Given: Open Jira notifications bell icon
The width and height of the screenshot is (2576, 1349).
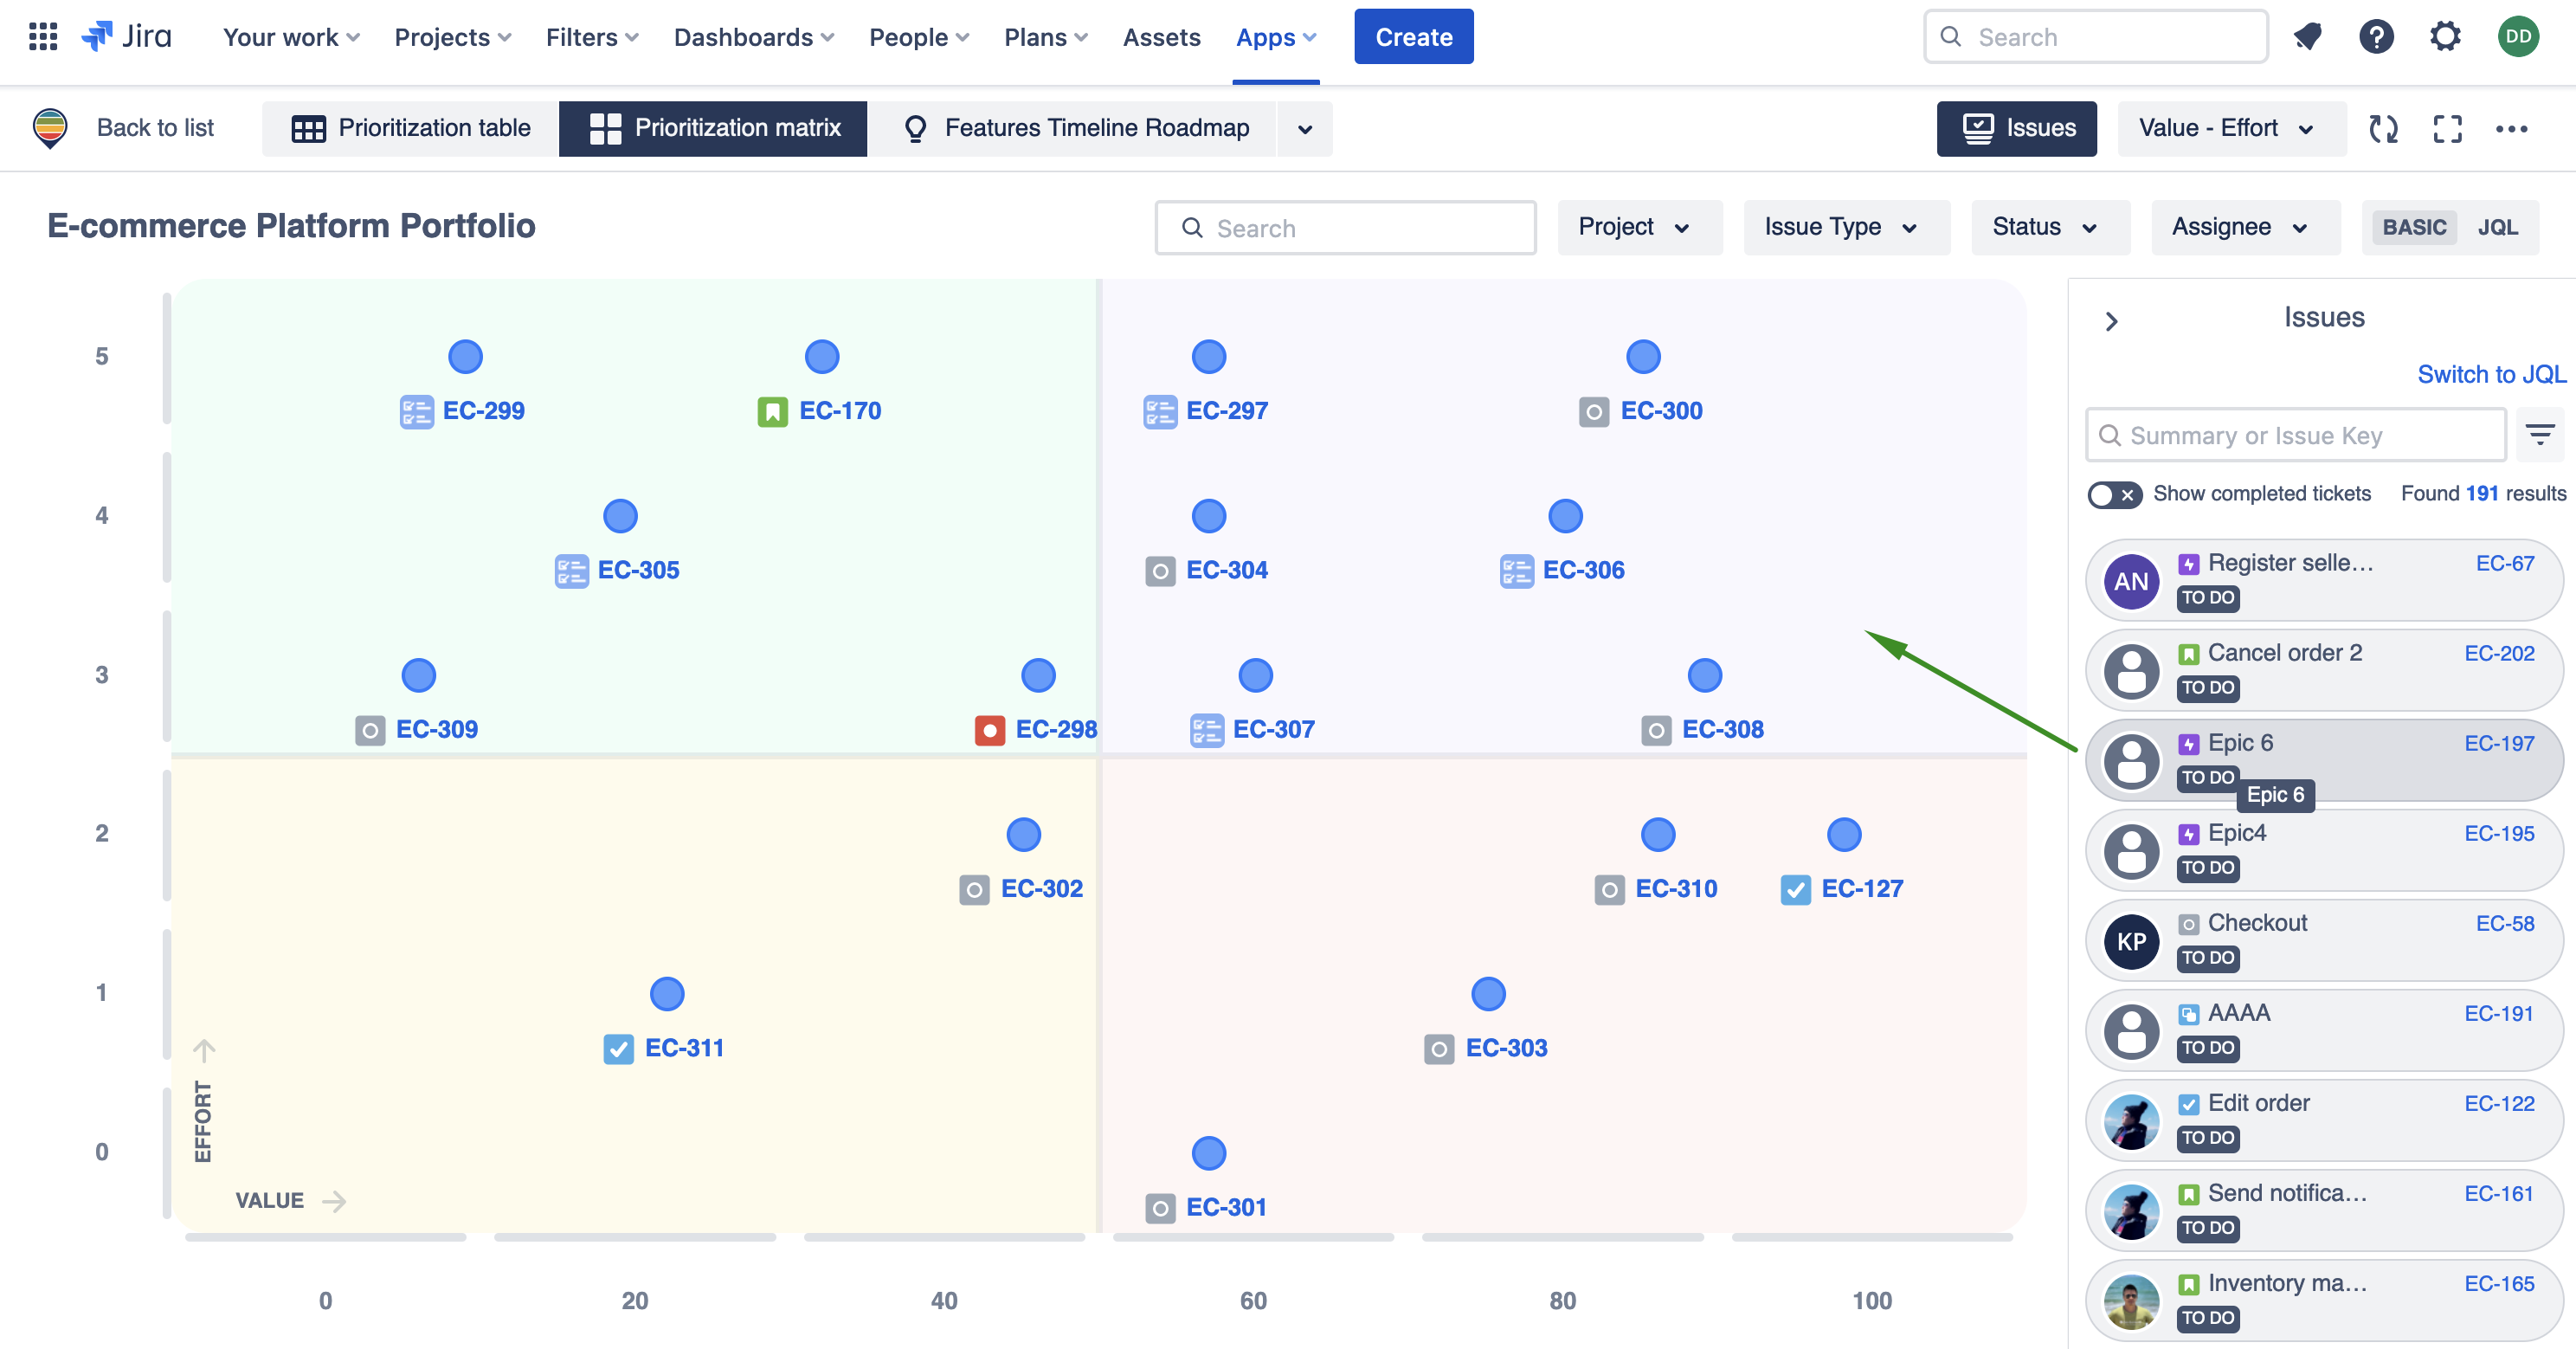Looking at the screenshot, I should [2307, 37].
